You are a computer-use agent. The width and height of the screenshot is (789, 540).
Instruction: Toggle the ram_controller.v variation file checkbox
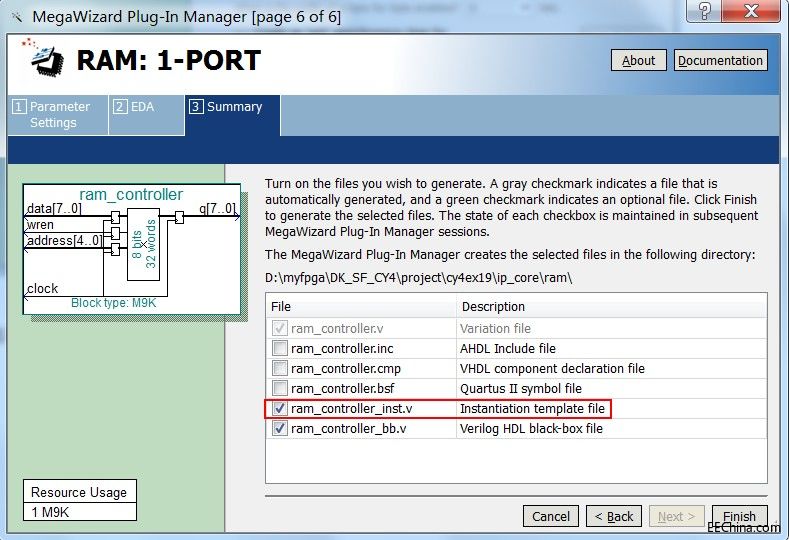click(x=279, y=328)
